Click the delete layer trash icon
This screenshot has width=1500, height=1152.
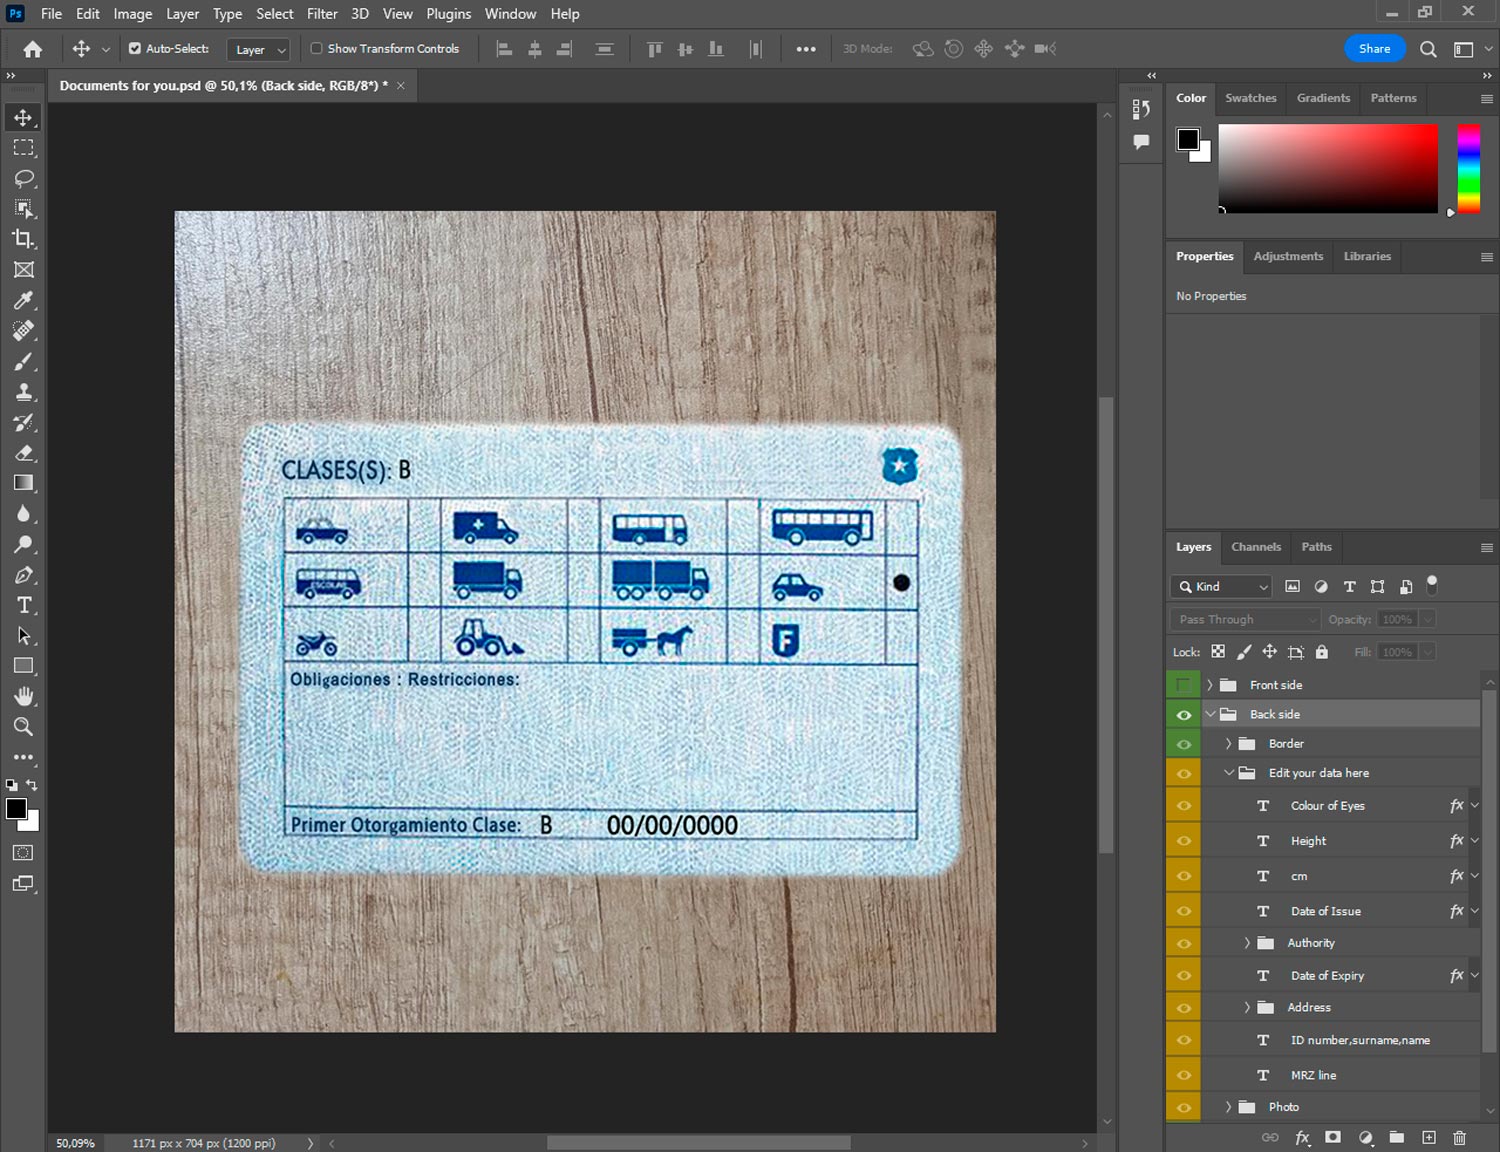[x=1459, y=1137]
